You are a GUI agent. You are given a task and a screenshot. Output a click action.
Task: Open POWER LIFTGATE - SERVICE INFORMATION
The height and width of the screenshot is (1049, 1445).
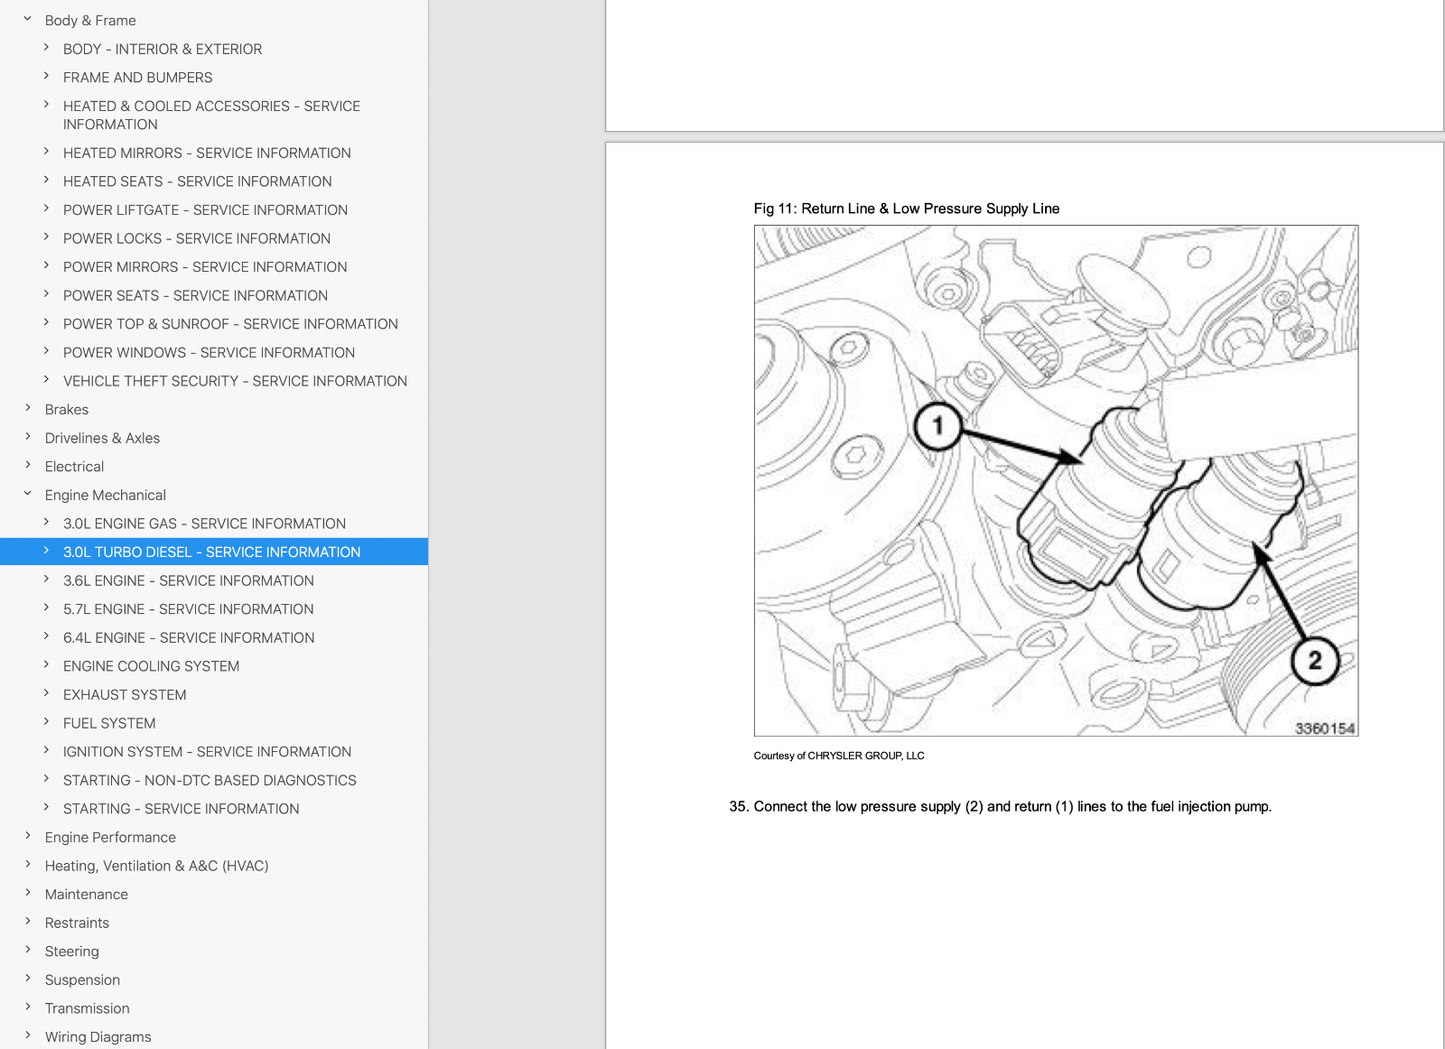[205, 210]
